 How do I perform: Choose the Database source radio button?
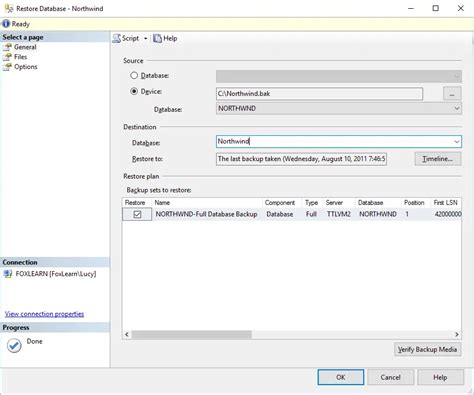(x=134, y=75)
